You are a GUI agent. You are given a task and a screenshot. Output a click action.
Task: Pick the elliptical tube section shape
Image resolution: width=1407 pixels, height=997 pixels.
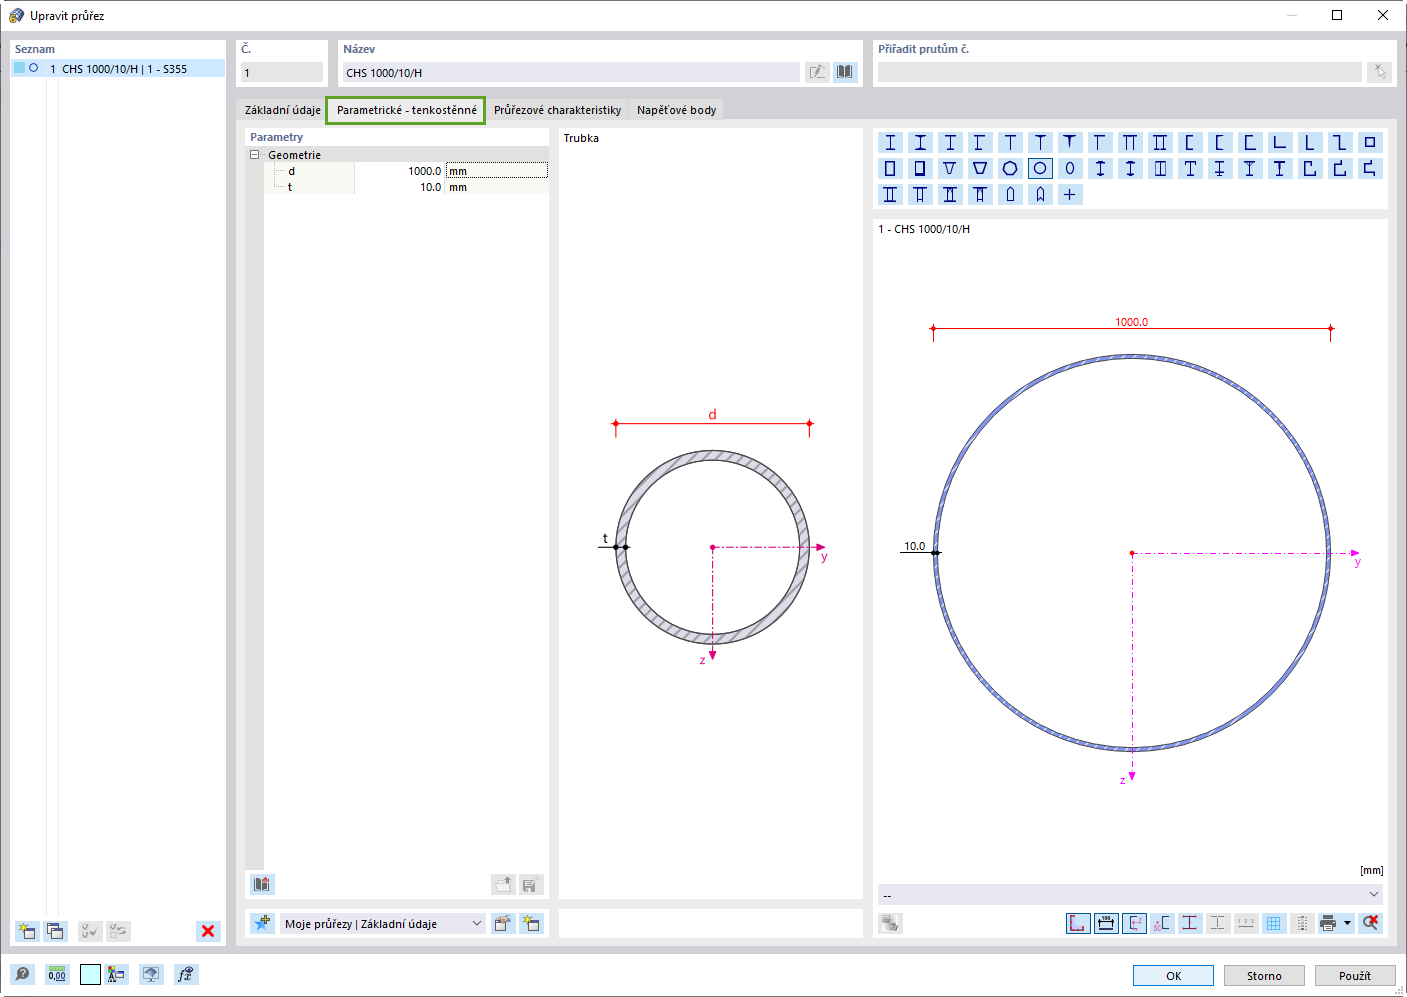(x=1070, y=169)
